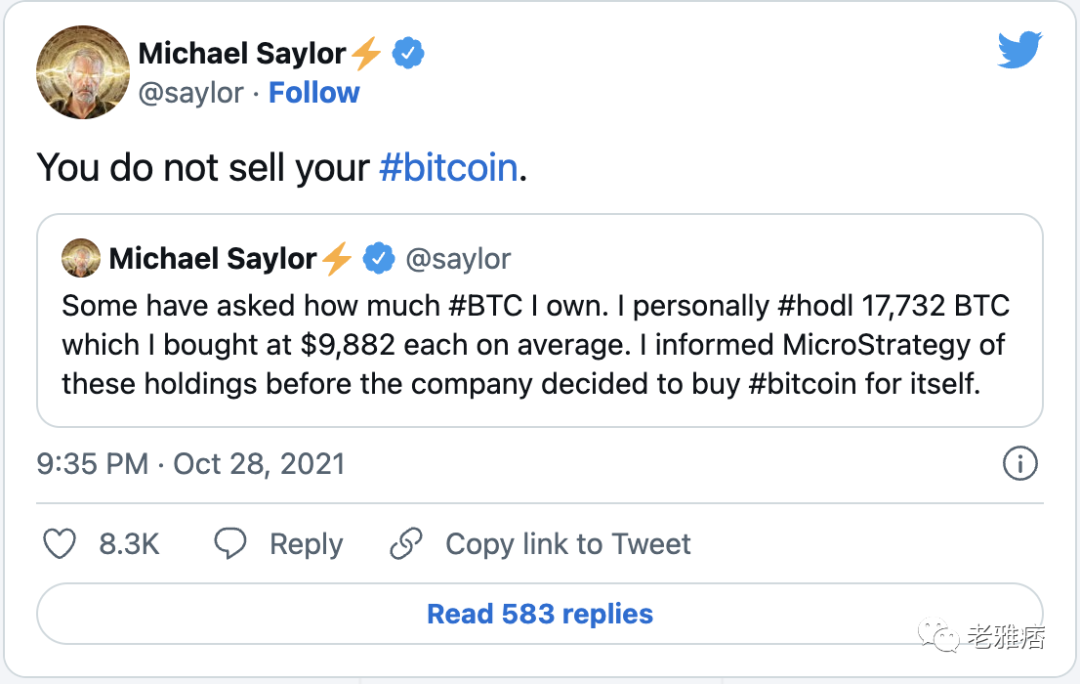Open the quoted tweet's small avatar
Image resolution: width=1080 pixels, height=684 pixels.
(x=81, y=258)
